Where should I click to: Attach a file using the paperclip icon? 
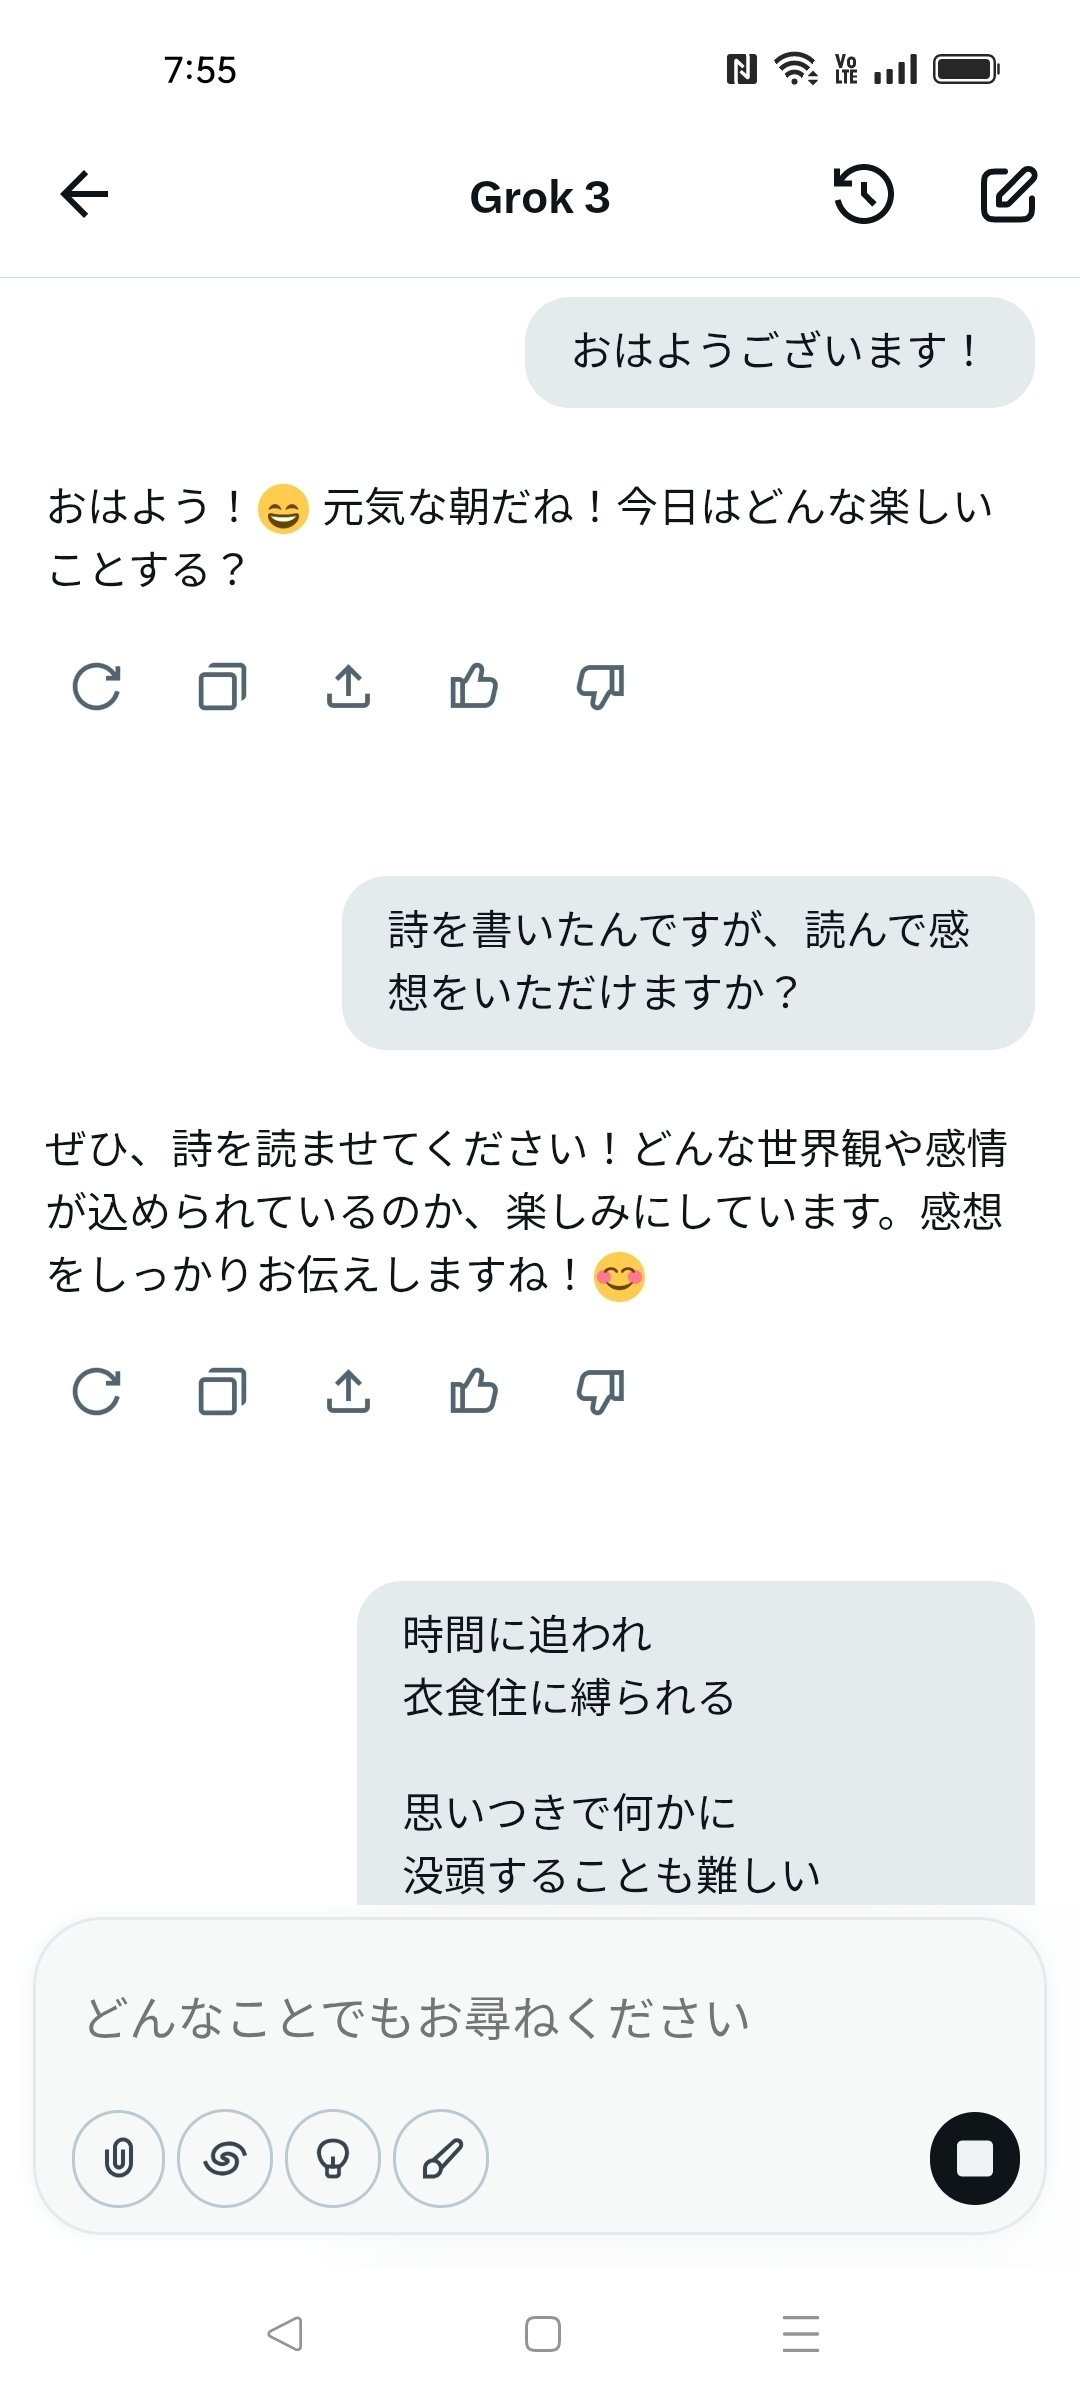(118, 2158)
